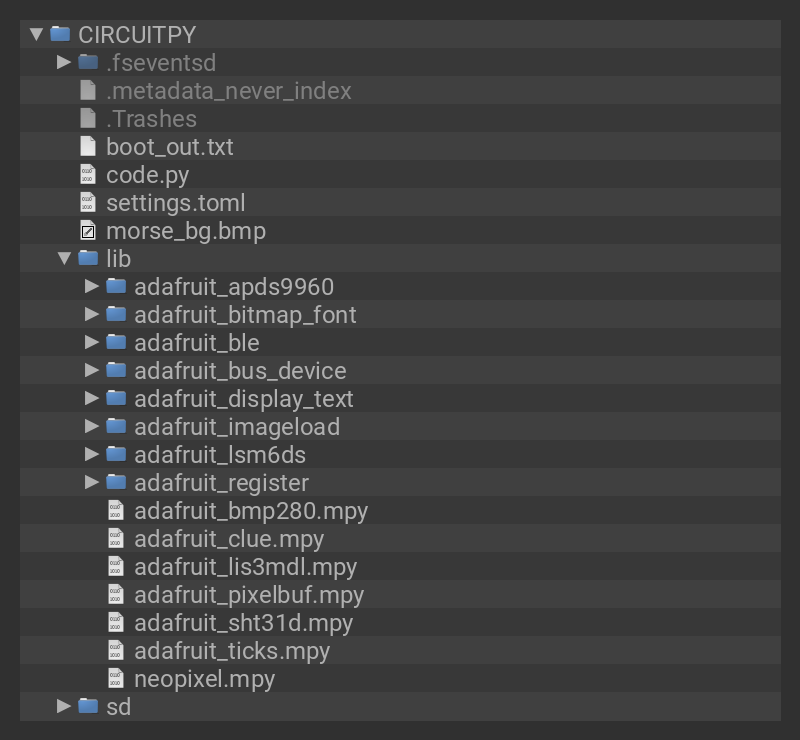800x740 pixels.
Task: Select the adafruit_bmp280.mpy file name
Action: tap(251, 511)
